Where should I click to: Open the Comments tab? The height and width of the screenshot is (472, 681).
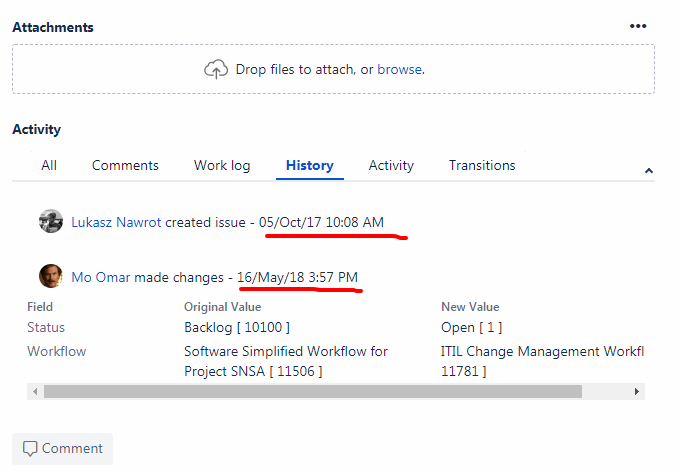tap(125, 165)
